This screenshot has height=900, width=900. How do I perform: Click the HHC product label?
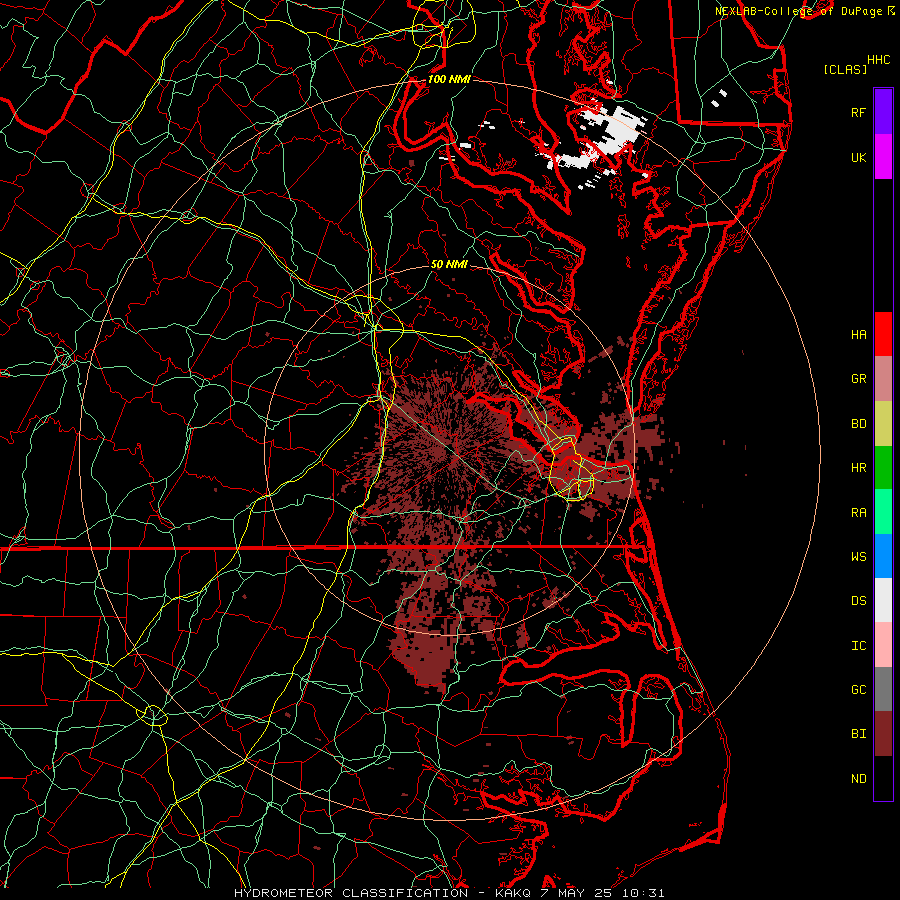pos(879,60)
